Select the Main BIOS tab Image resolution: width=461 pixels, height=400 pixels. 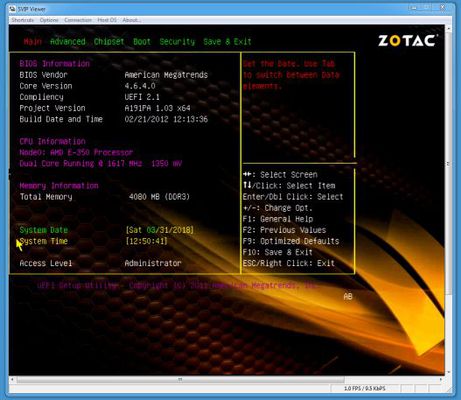33,42
